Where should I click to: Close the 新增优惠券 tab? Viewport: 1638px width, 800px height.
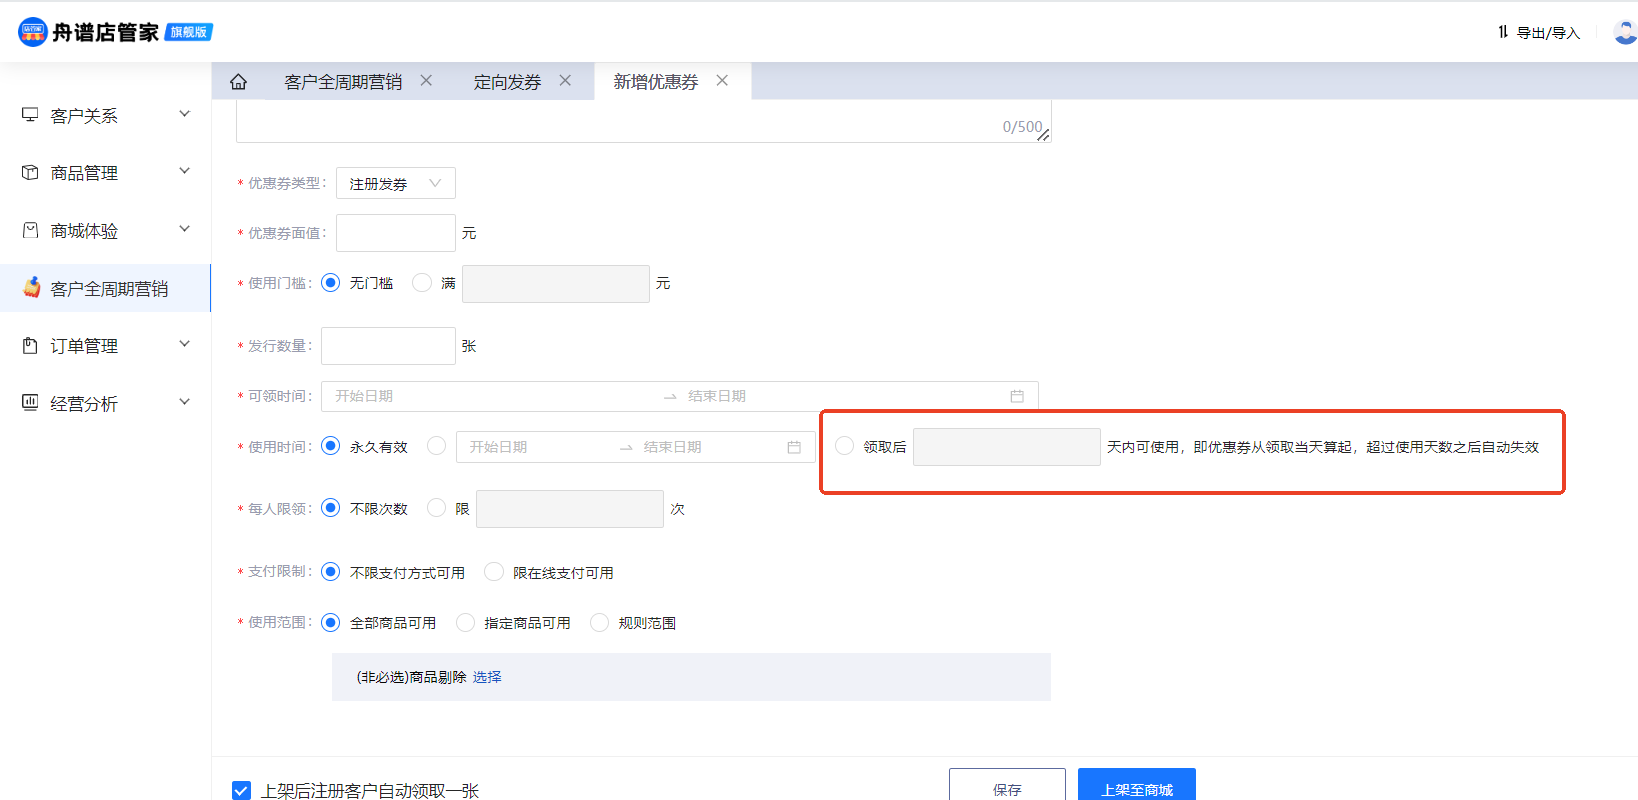point(722,81)
